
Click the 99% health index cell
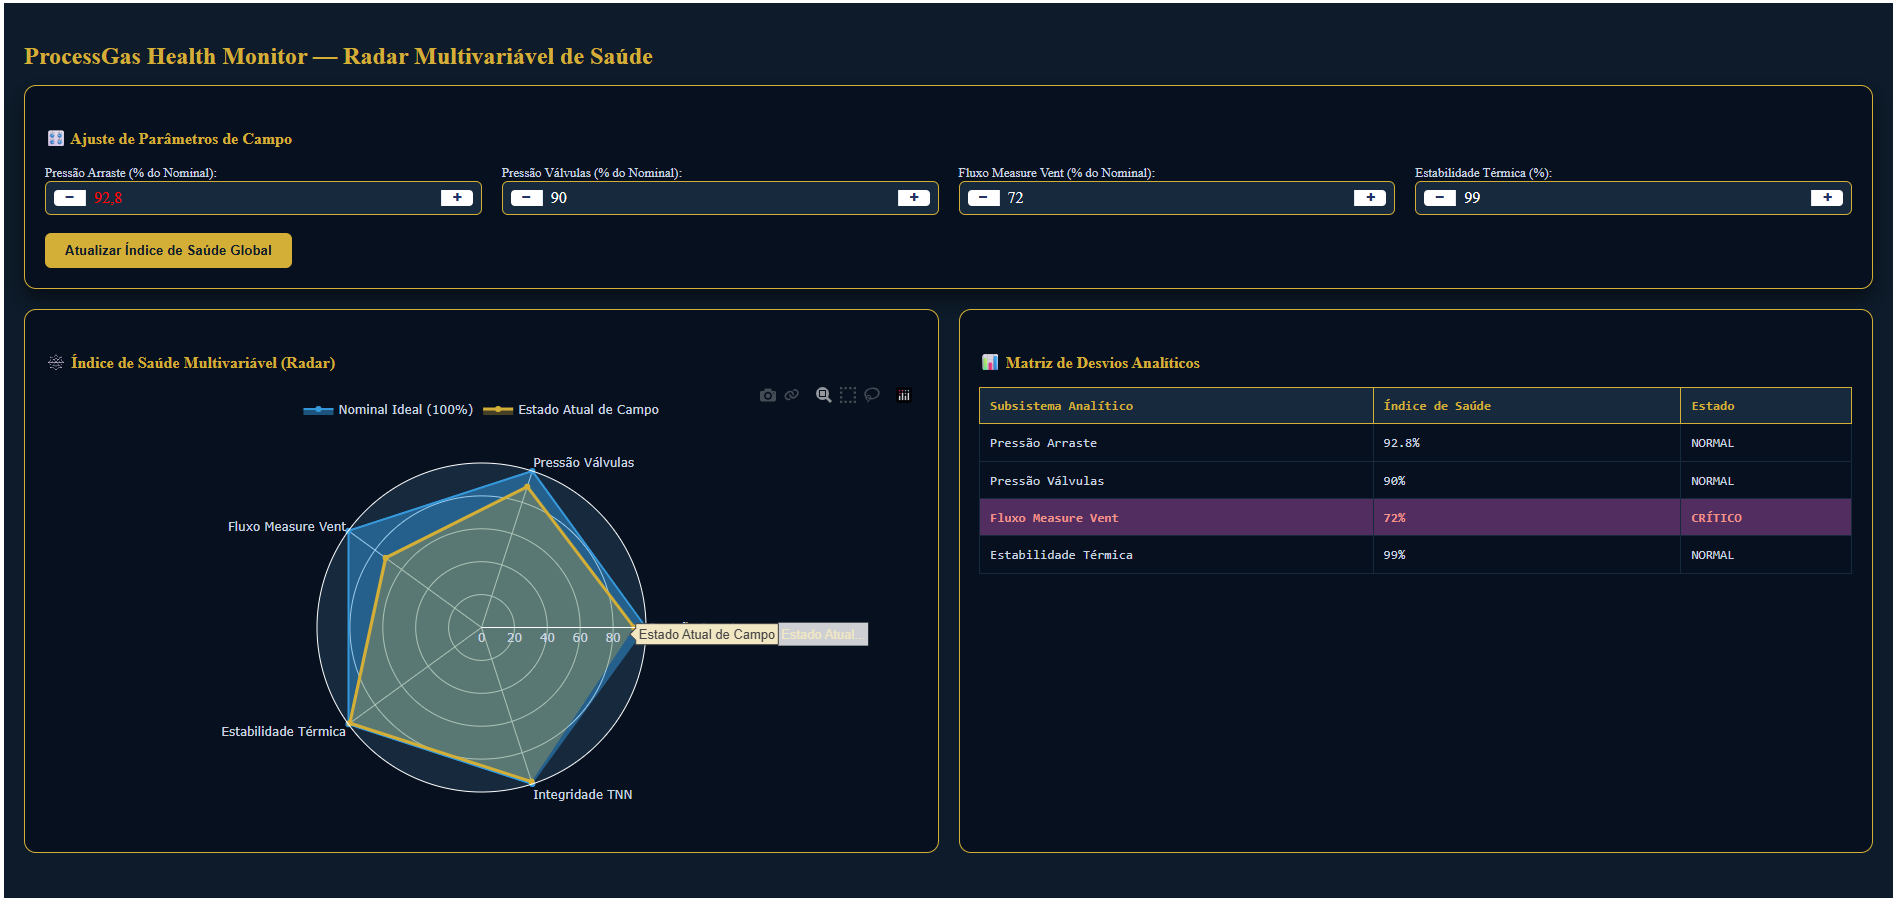coord(1527,555)
